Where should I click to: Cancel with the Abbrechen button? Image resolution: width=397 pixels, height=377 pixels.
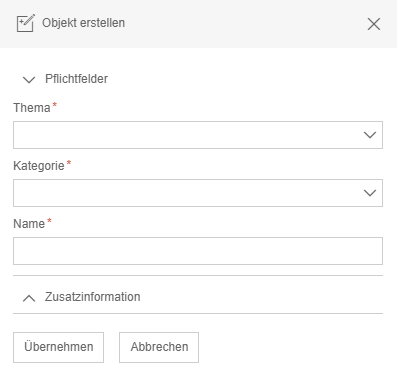[159, 347]
